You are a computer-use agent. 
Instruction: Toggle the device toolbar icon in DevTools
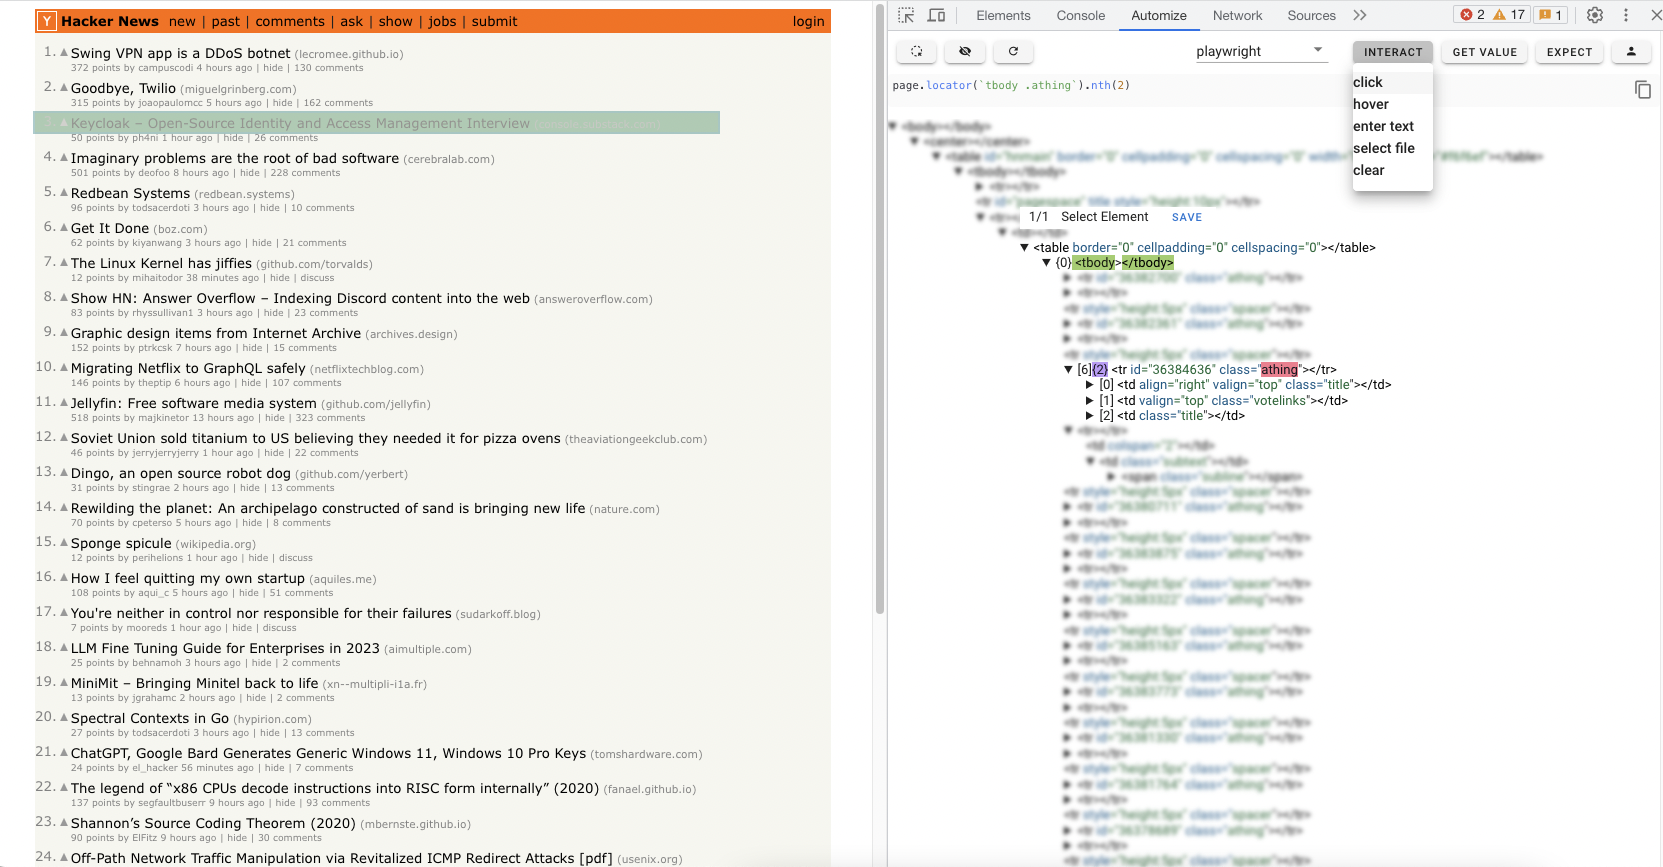point(936,15)
